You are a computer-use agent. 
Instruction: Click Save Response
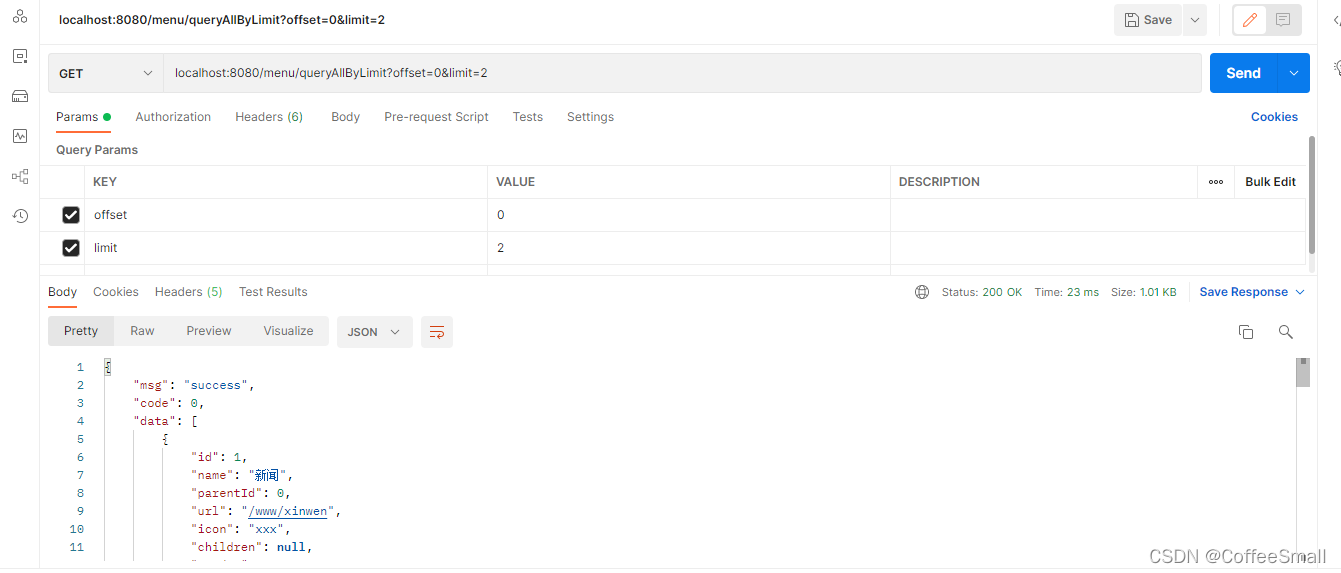tap(1244, 292)
